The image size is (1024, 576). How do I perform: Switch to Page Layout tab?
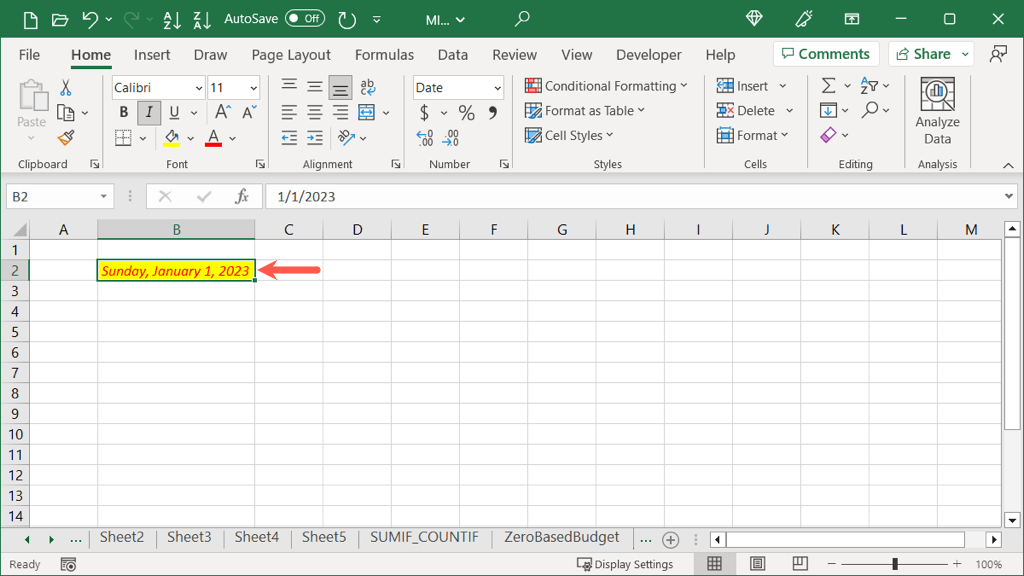click(x=291, y=55)
